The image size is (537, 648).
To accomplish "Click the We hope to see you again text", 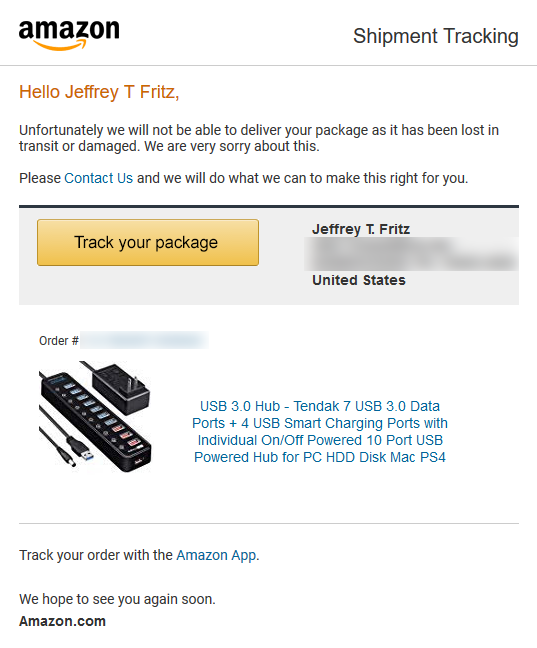I will click(117, 599).
